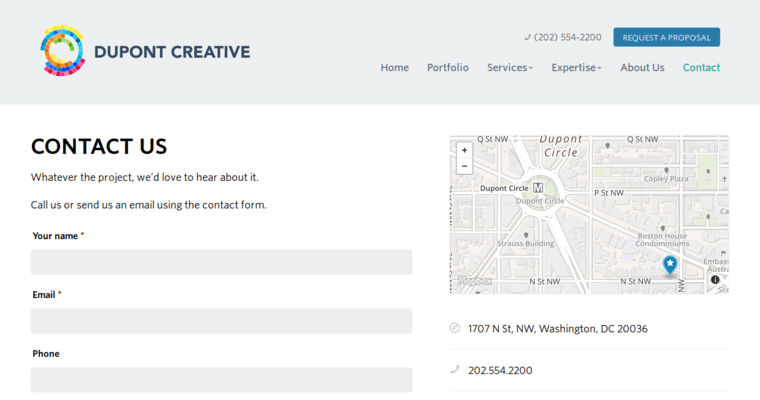Focus the Your name input field
The height and width of the screenshot is (400, 760).
(221, 262)
